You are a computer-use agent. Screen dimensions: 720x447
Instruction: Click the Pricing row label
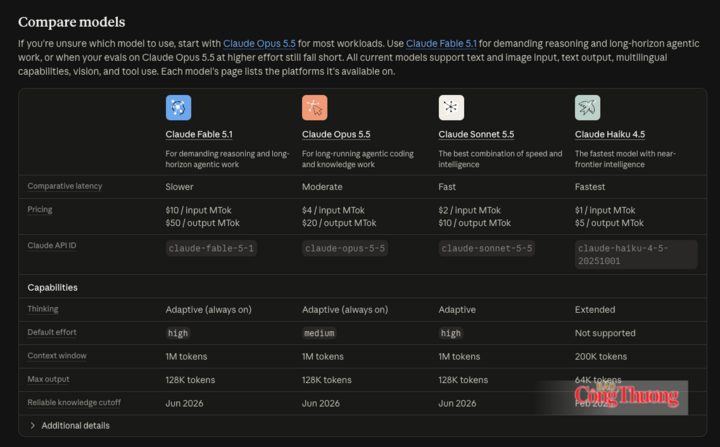40,209
